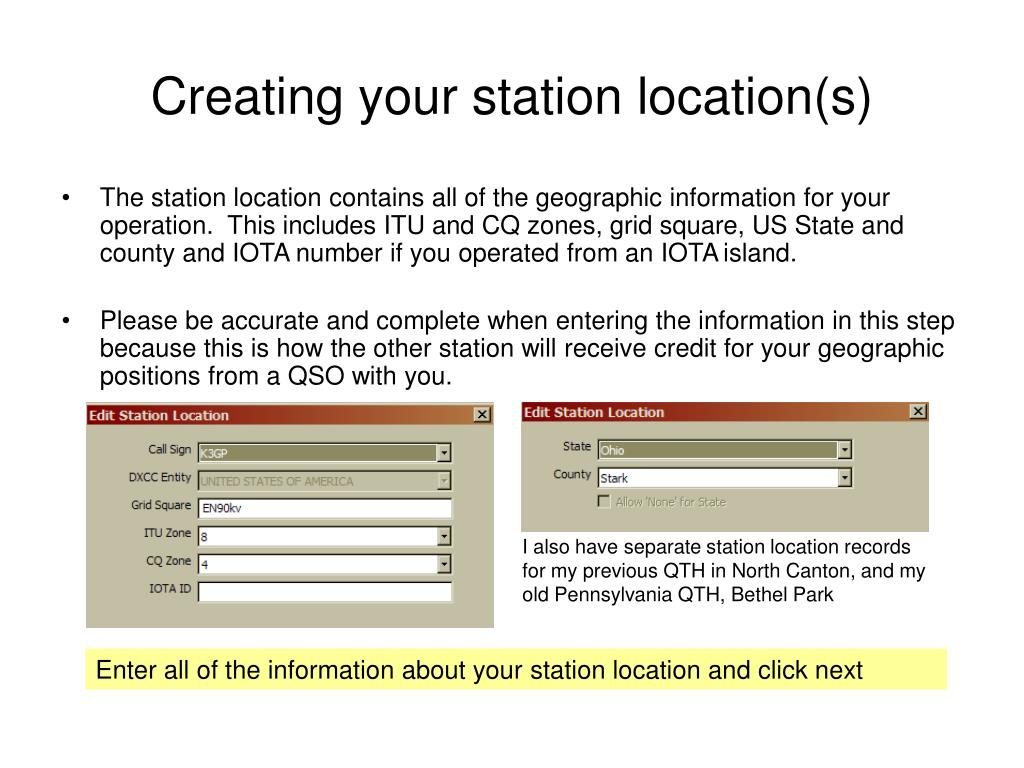Click the ITU Zone label
This screenshot has height=768, width=1024.
(x=167, y=533)
